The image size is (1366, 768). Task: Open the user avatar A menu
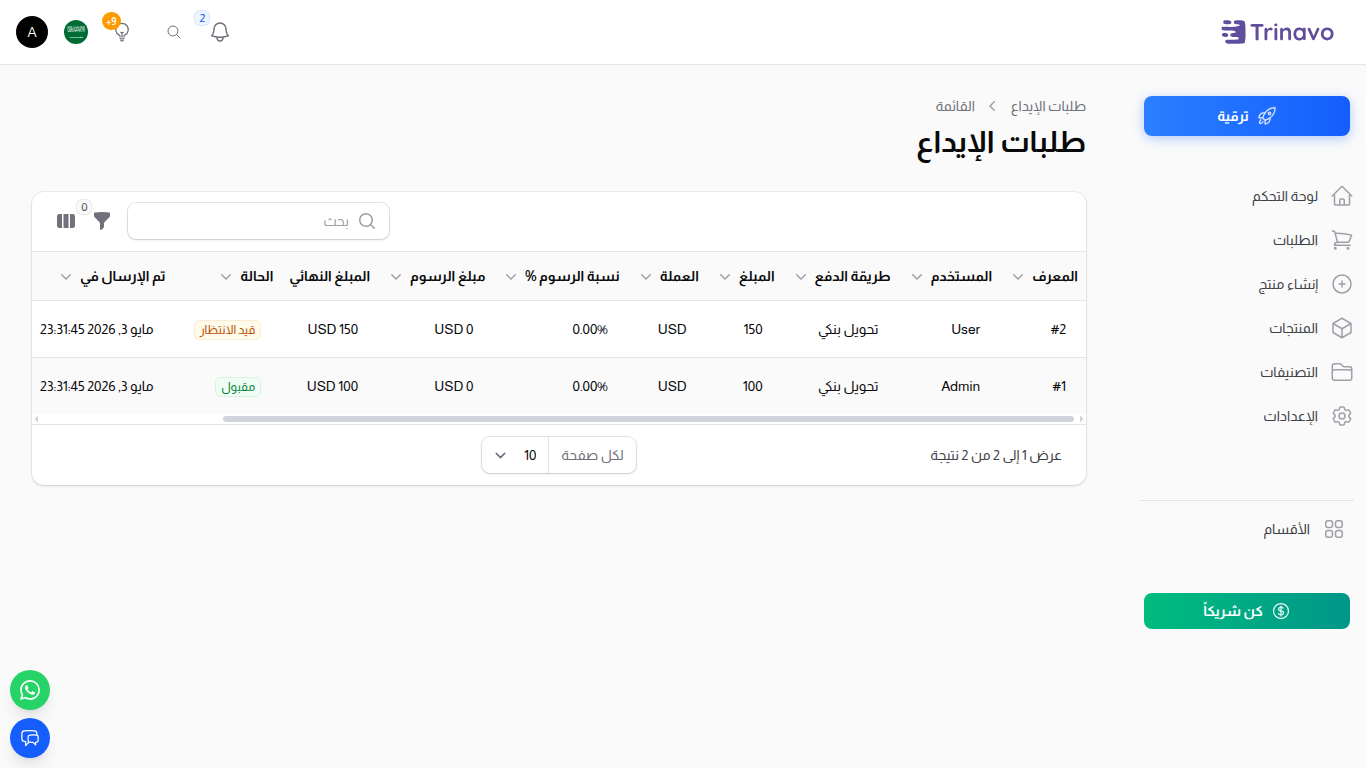32,32
